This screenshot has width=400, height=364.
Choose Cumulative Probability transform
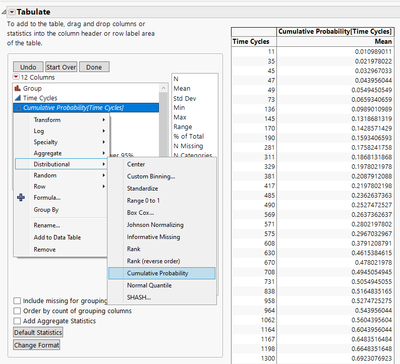pos(162,273)
